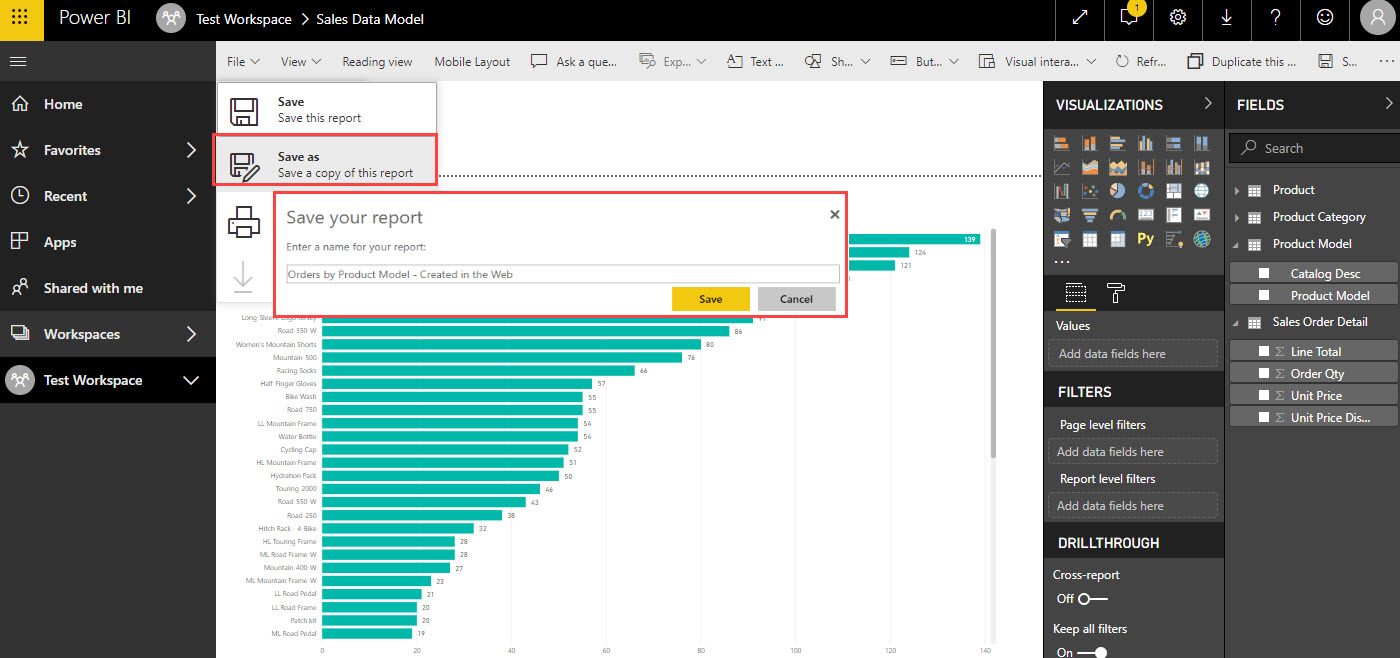Click Duplicate this page toolbar item
This screenshot has height=658, width=1400.
(1241, 61)
